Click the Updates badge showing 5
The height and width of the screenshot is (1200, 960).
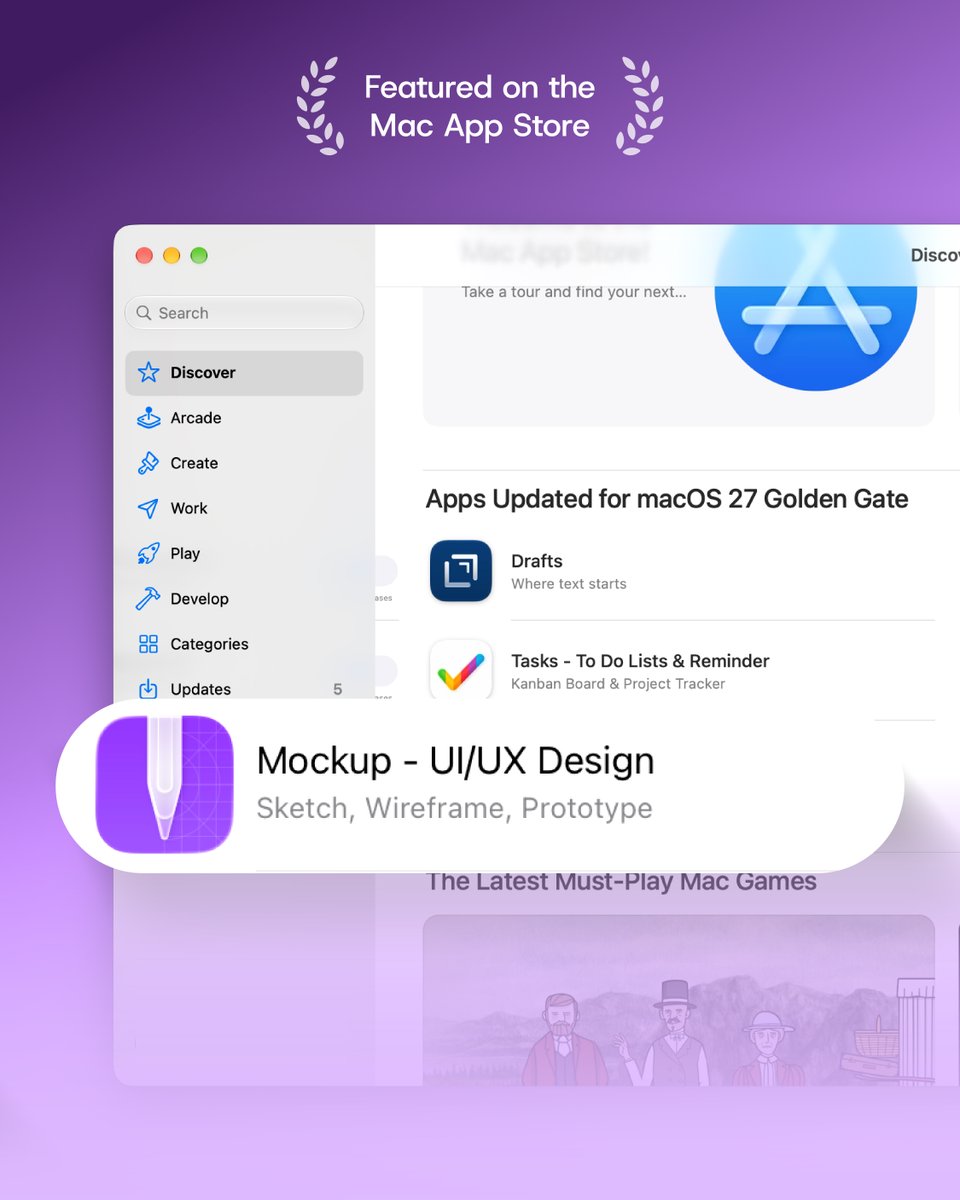click(x=338, y=689)
